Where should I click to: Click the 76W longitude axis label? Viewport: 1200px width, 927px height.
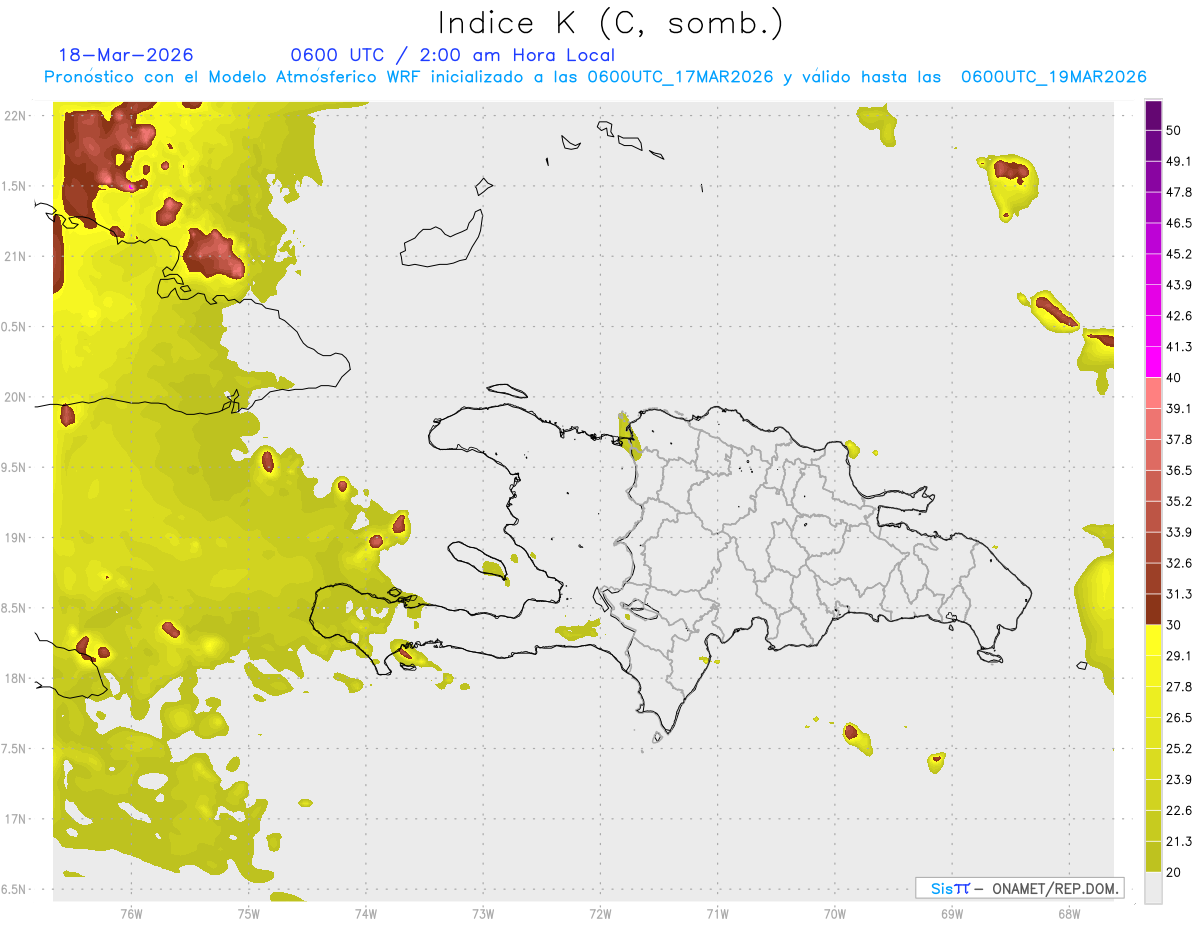(131, 913)
